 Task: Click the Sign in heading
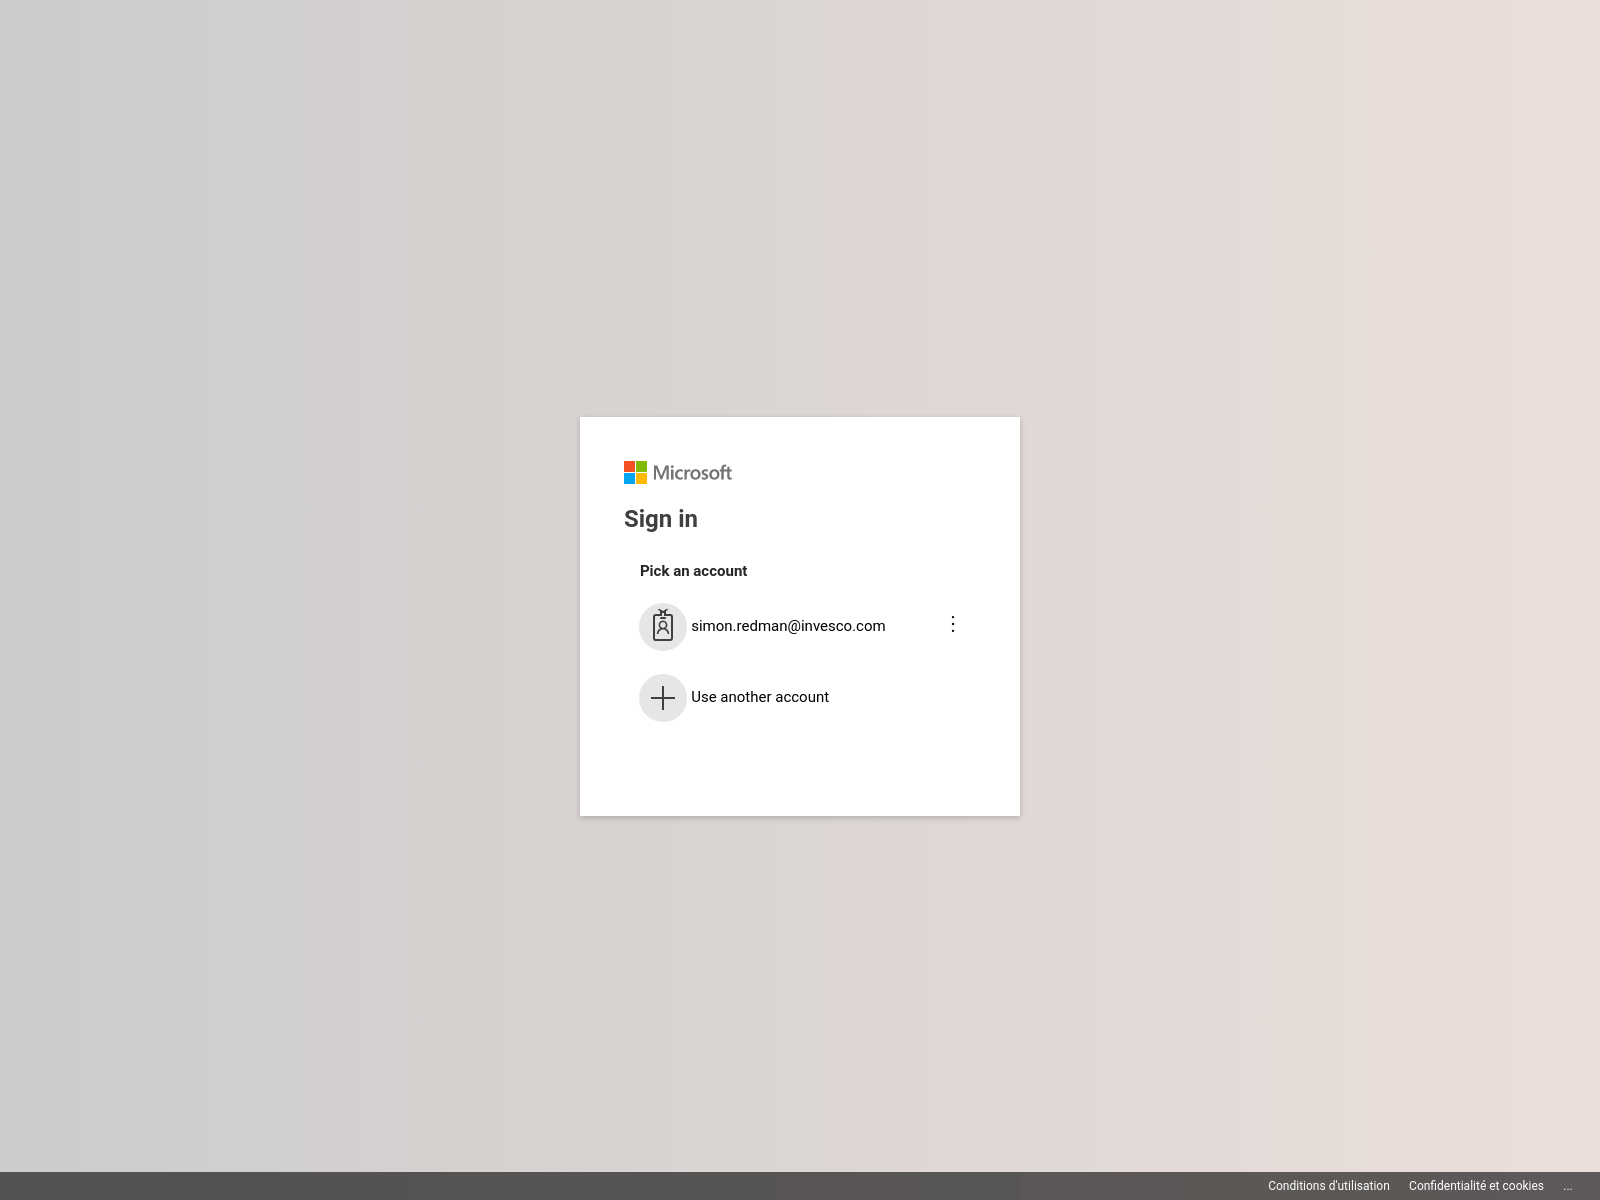pyautogui.click(x=661, y=519)
